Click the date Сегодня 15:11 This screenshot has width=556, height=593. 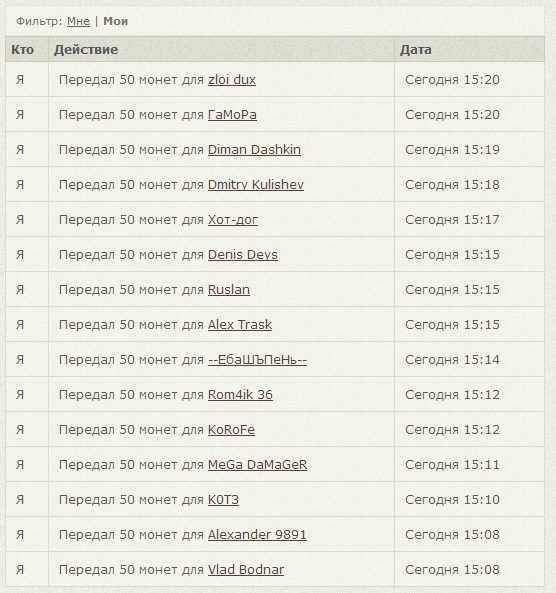click(452, 464)
